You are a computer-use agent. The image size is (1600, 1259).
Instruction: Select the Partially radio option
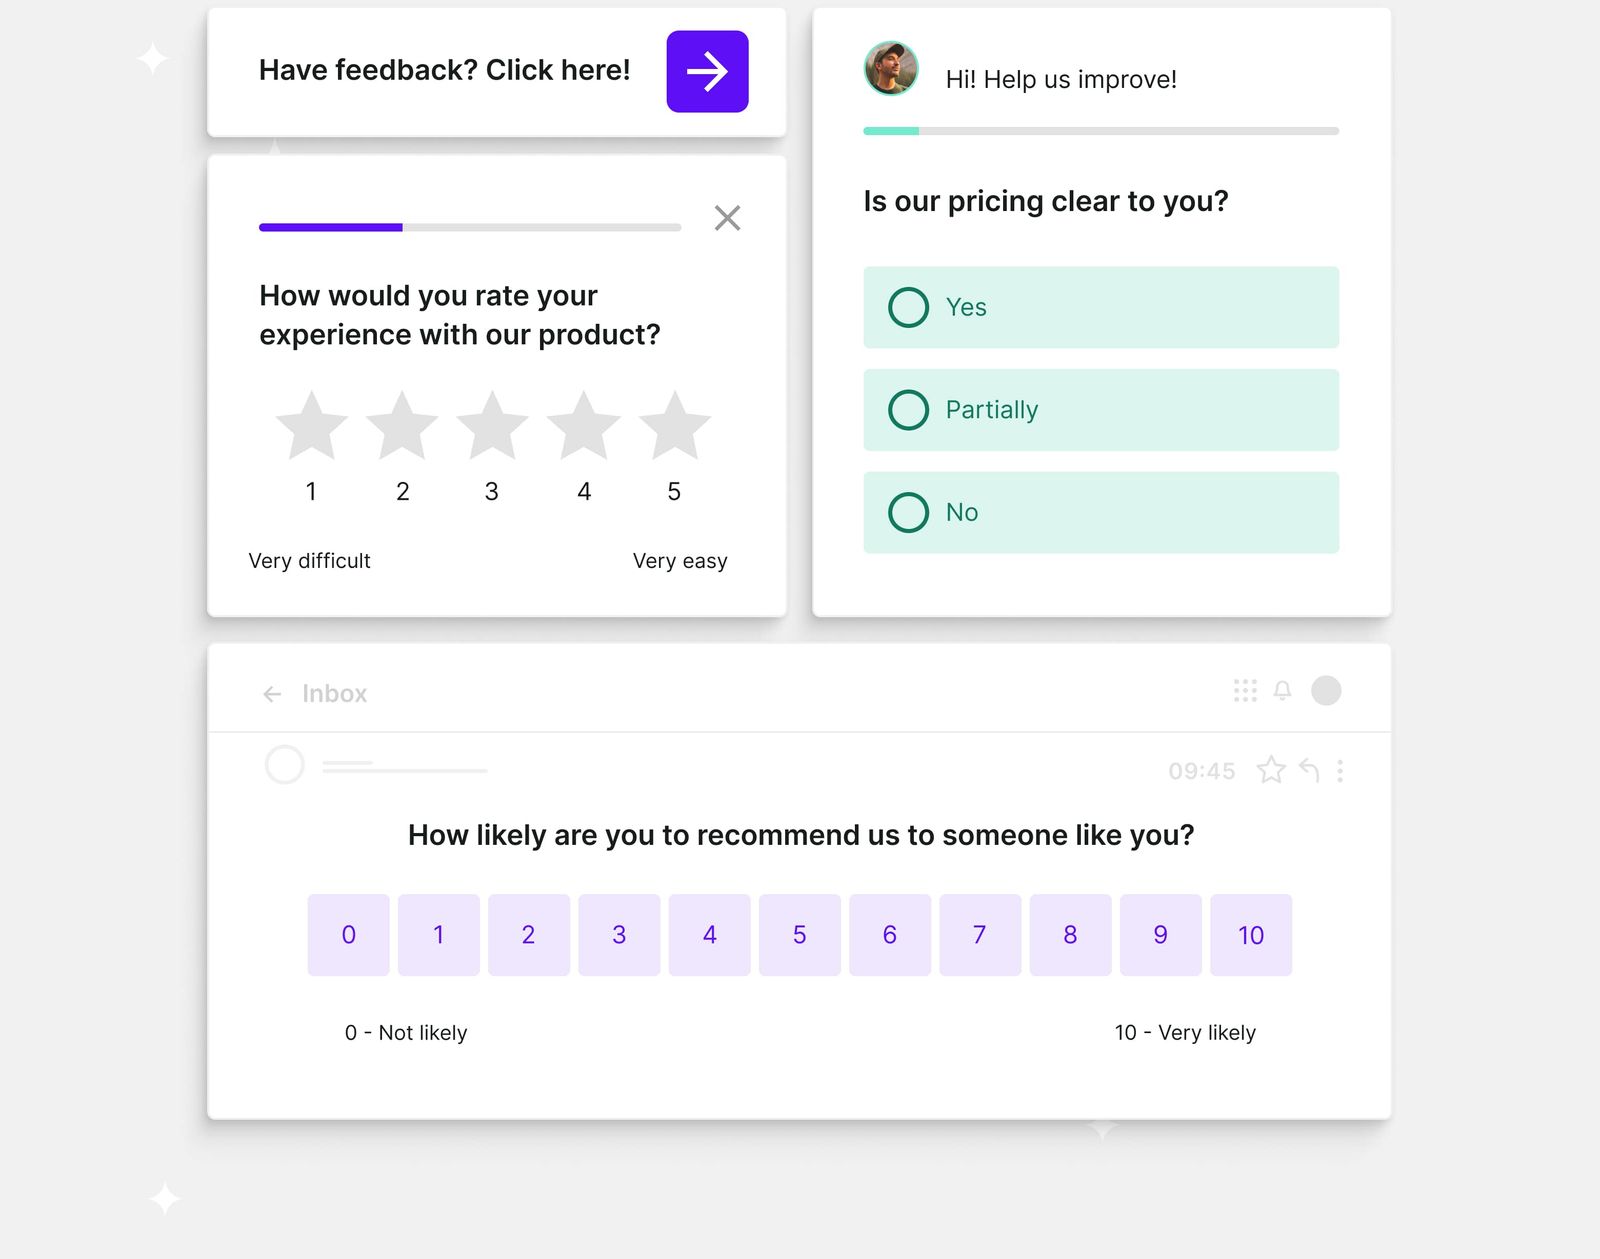(x=909, y=410)
